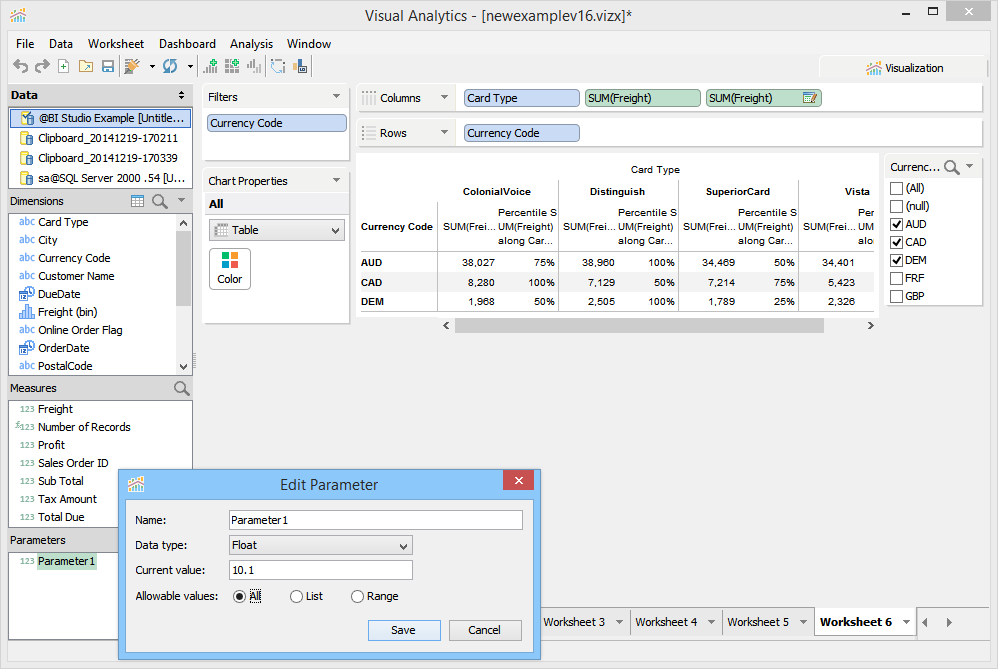This screenshot has height=669, width=998.
Task: Click the Current value field in Edit Parameter
Action: tap(320, 570)
